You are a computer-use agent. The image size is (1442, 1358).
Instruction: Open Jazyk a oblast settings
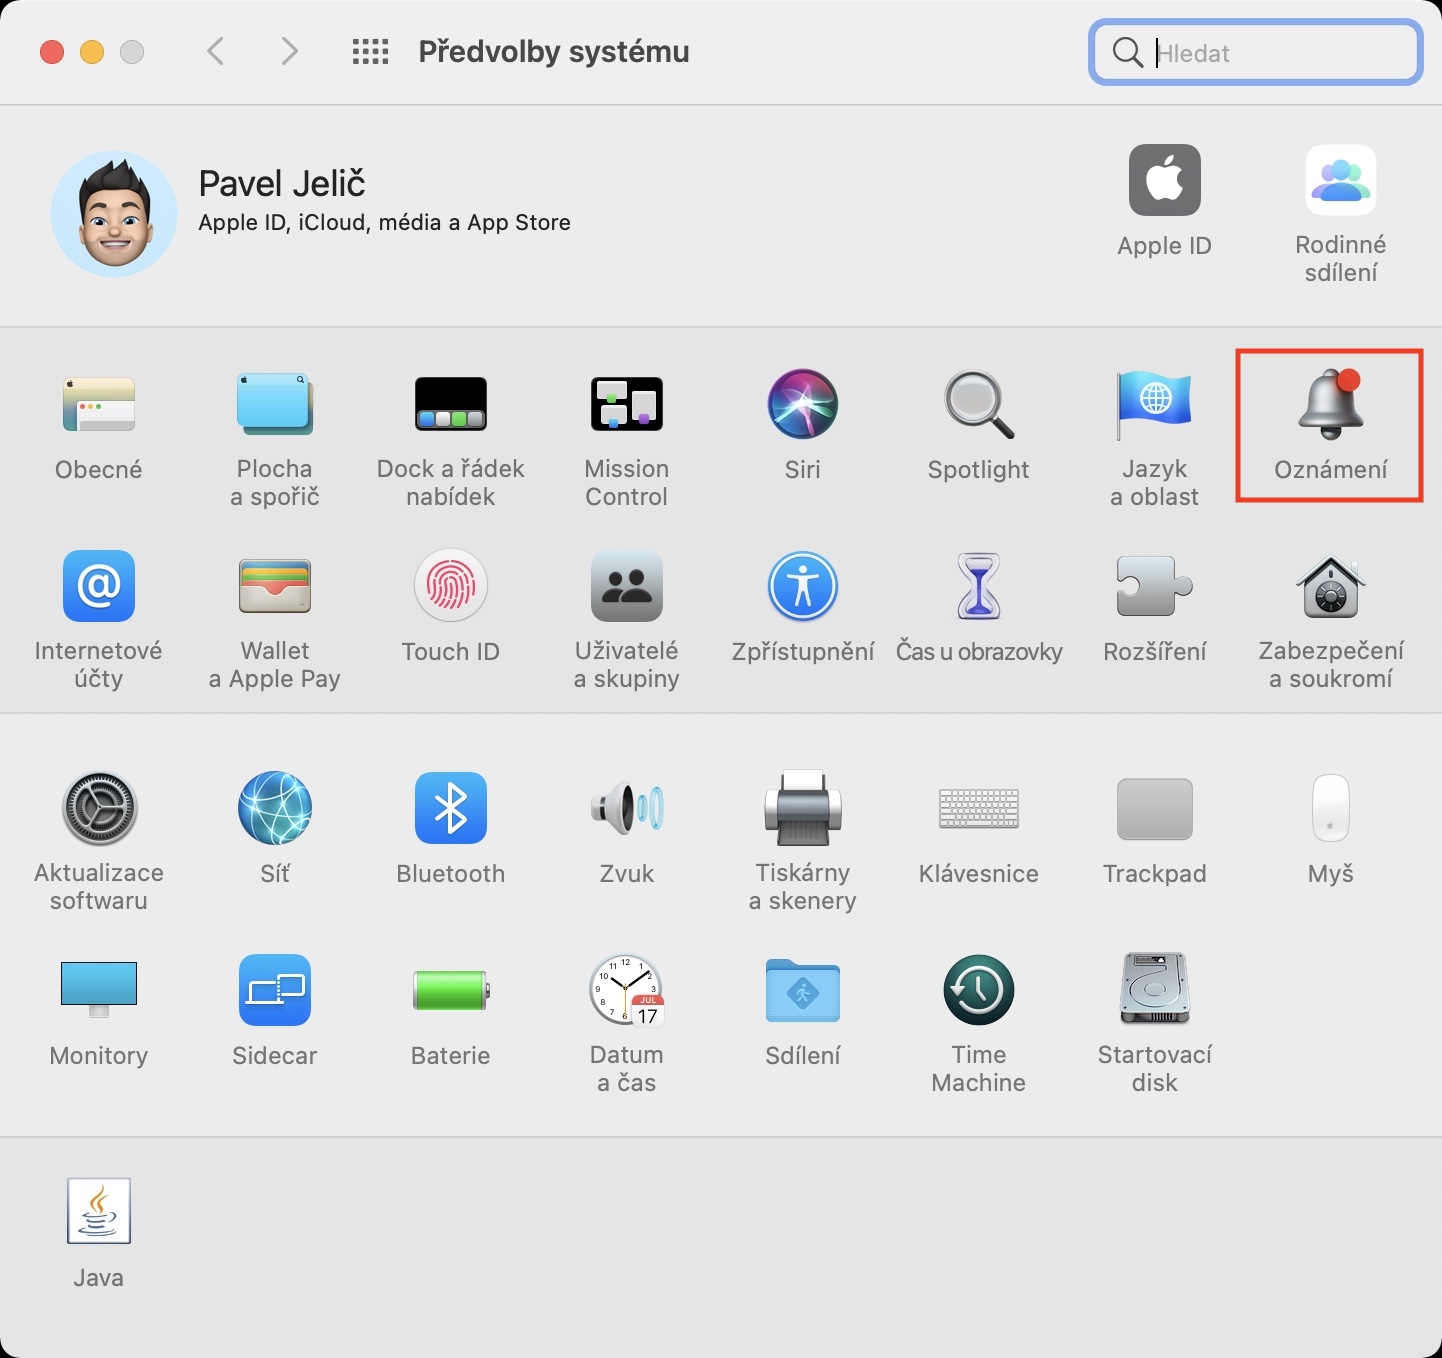click(x=1155, y=404)
